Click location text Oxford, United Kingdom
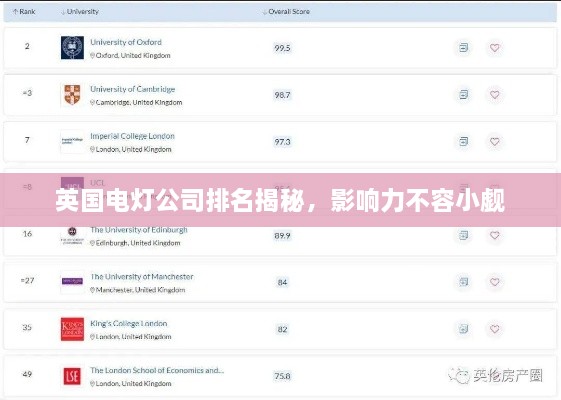Viewport: 561px width, 400px height. click(133, 55)
